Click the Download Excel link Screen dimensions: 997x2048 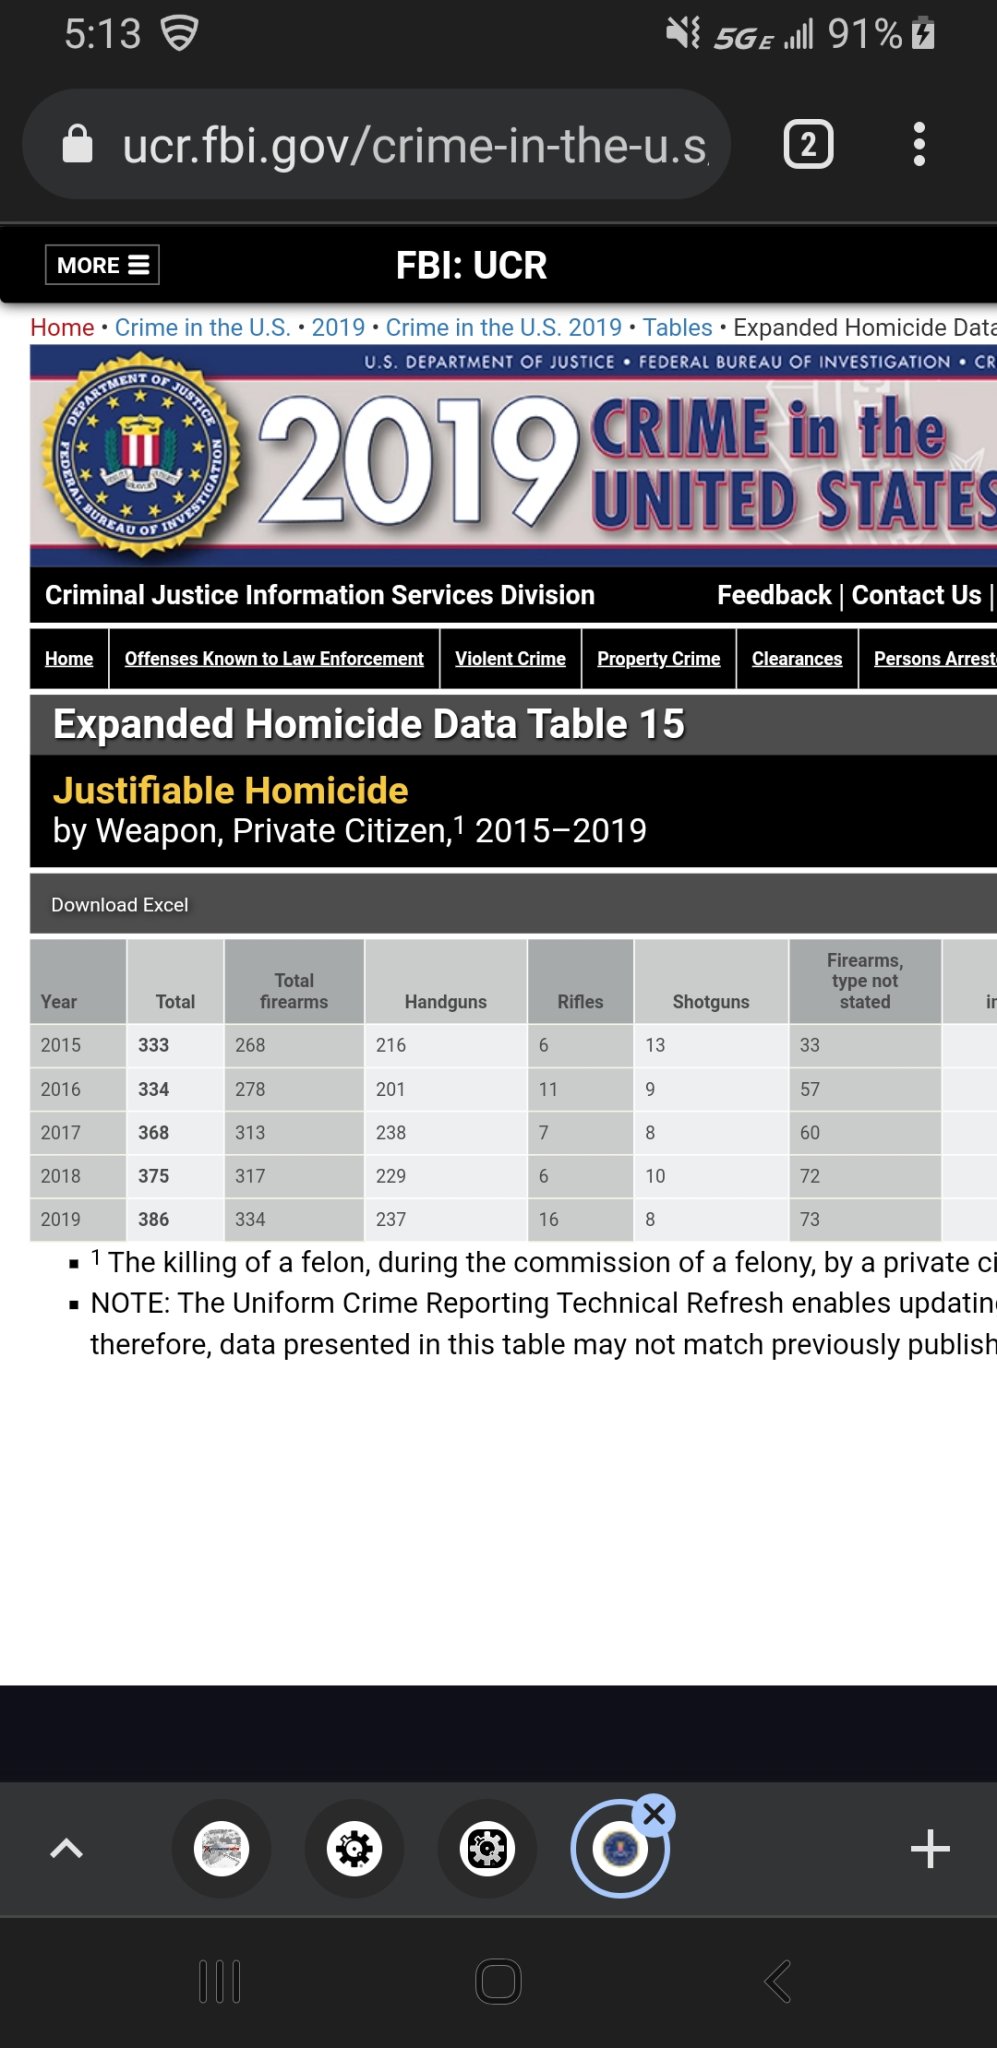[x=119, y=905]
